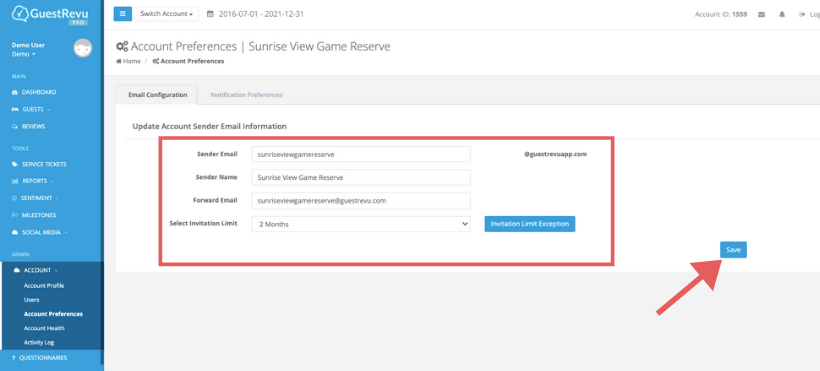Select the Email Configuration tab

157,95
